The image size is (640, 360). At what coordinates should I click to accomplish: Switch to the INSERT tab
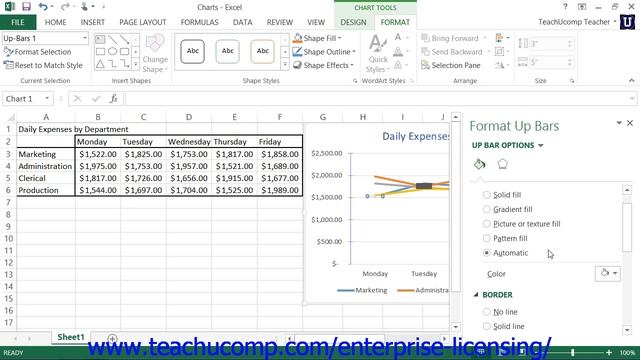coord(93,22)
